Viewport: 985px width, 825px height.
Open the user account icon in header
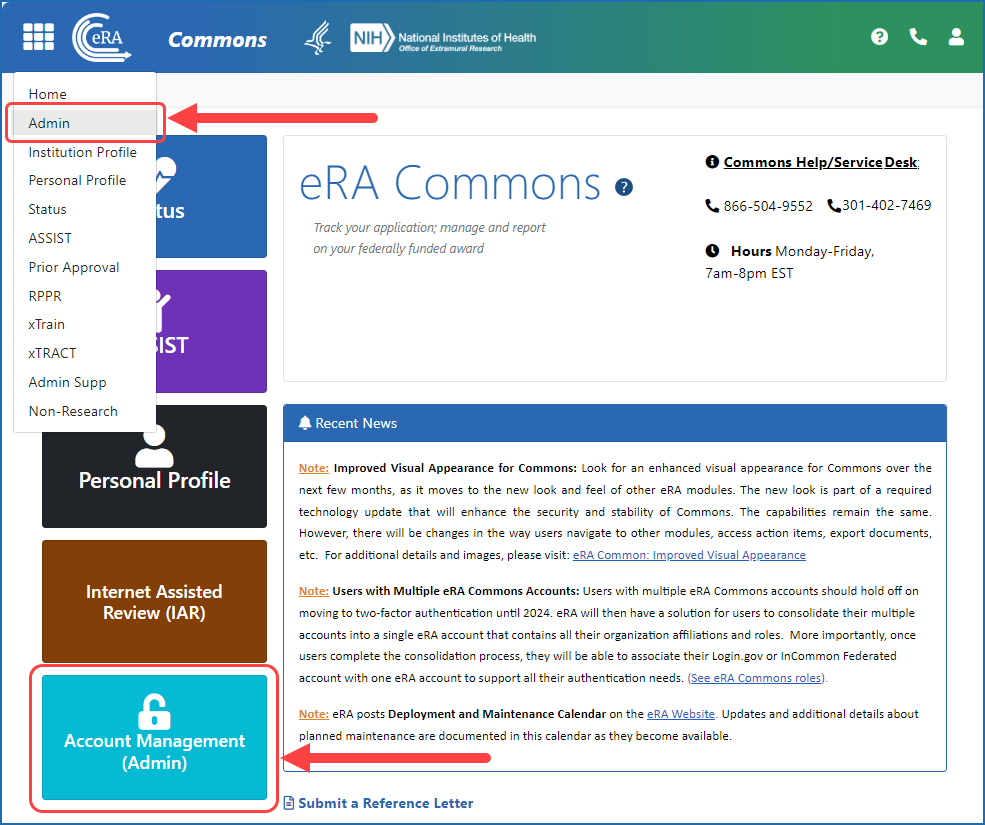pyautogui.click(x=956, y=37)
